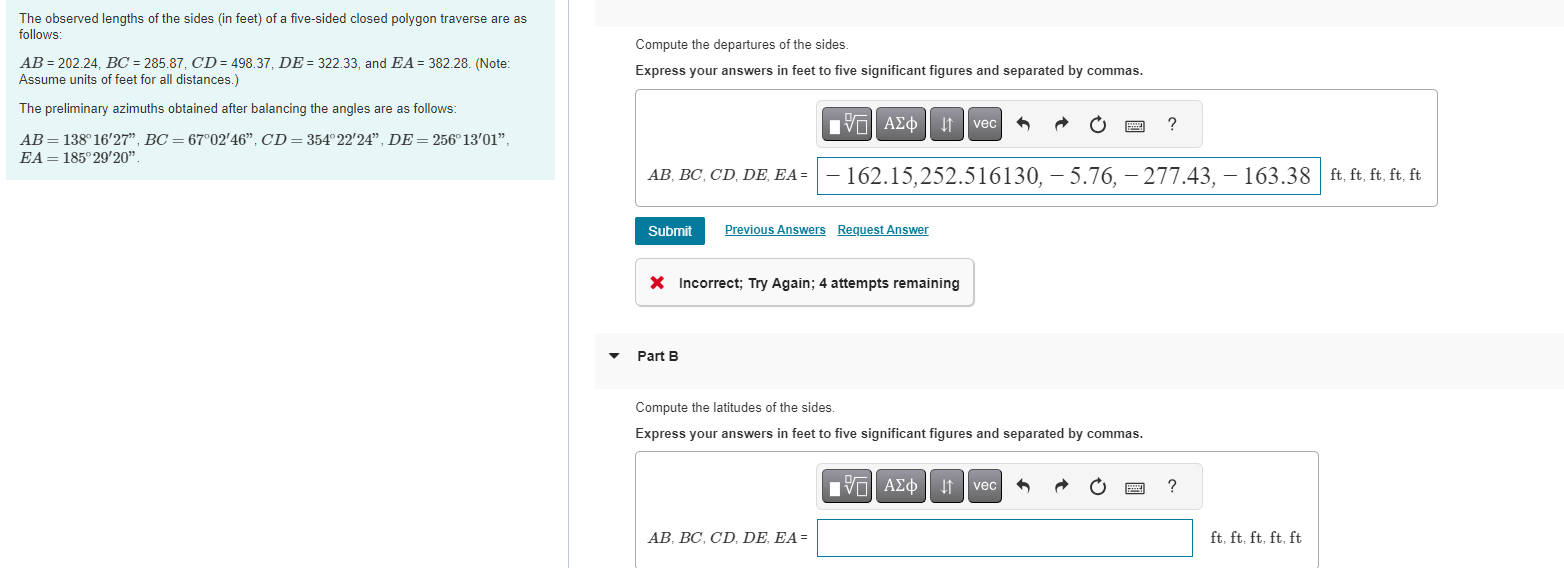
Task: Click the azimuth AB = 138°16'27" text
Action: tap(79, 139)
